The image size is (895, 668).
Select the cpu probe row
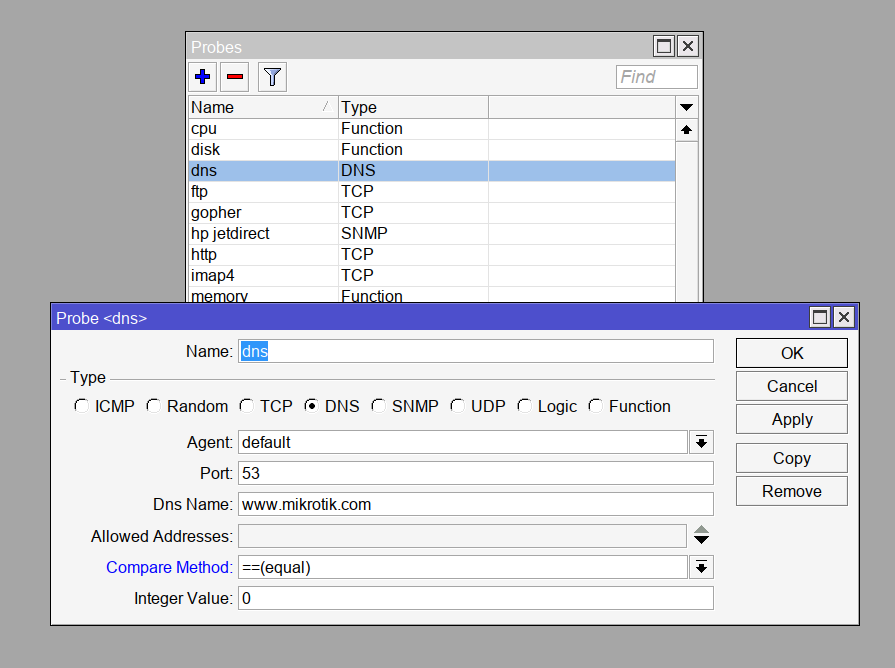[432, 128]
